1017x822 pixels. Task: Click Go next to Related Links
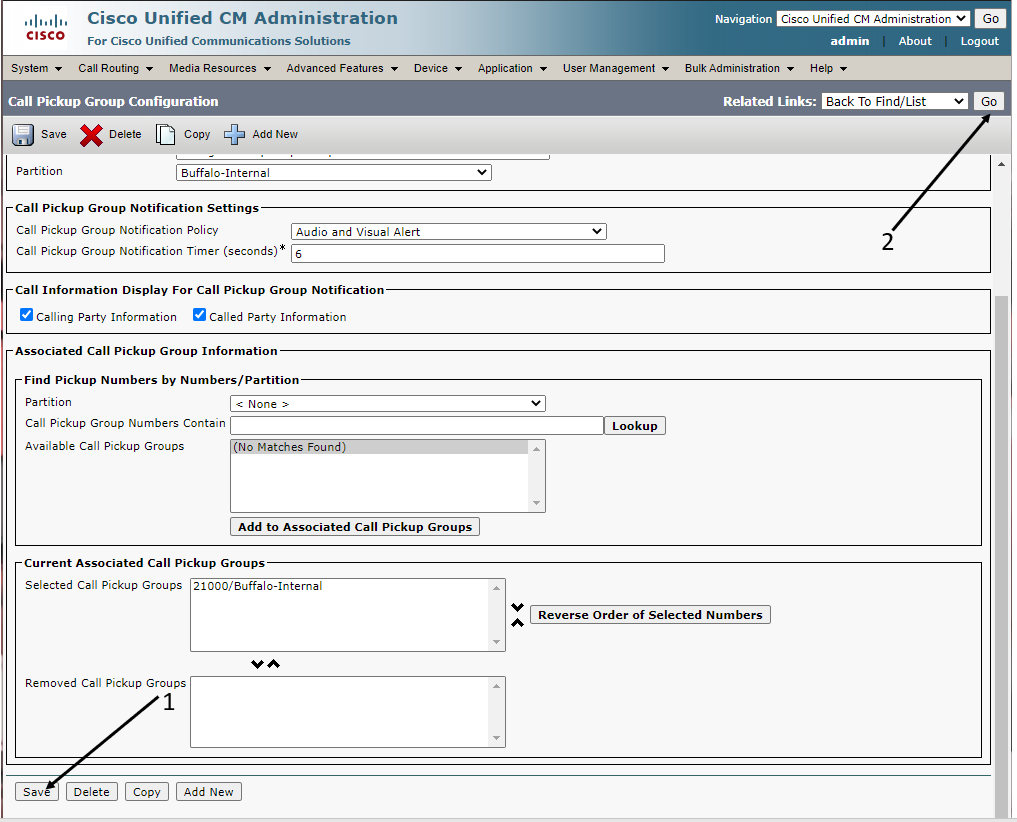(988, 101)
